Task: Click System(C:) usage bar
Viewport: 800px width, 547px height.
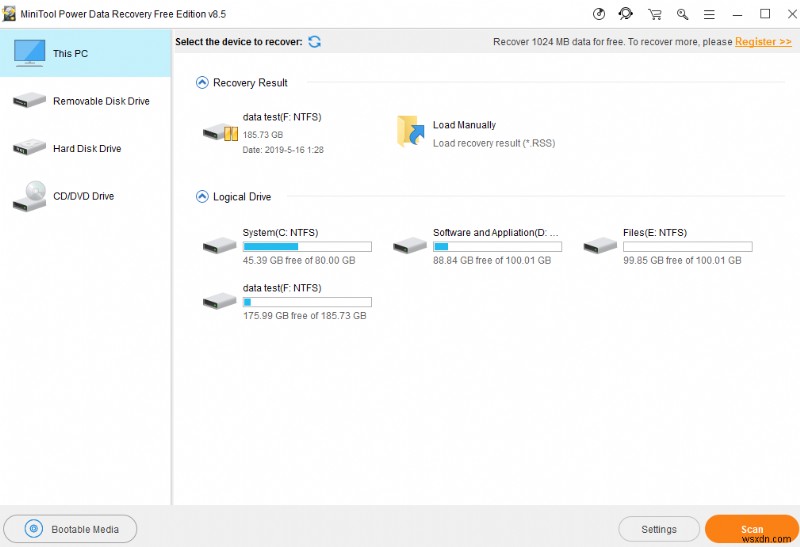Action: click(307, 246)
